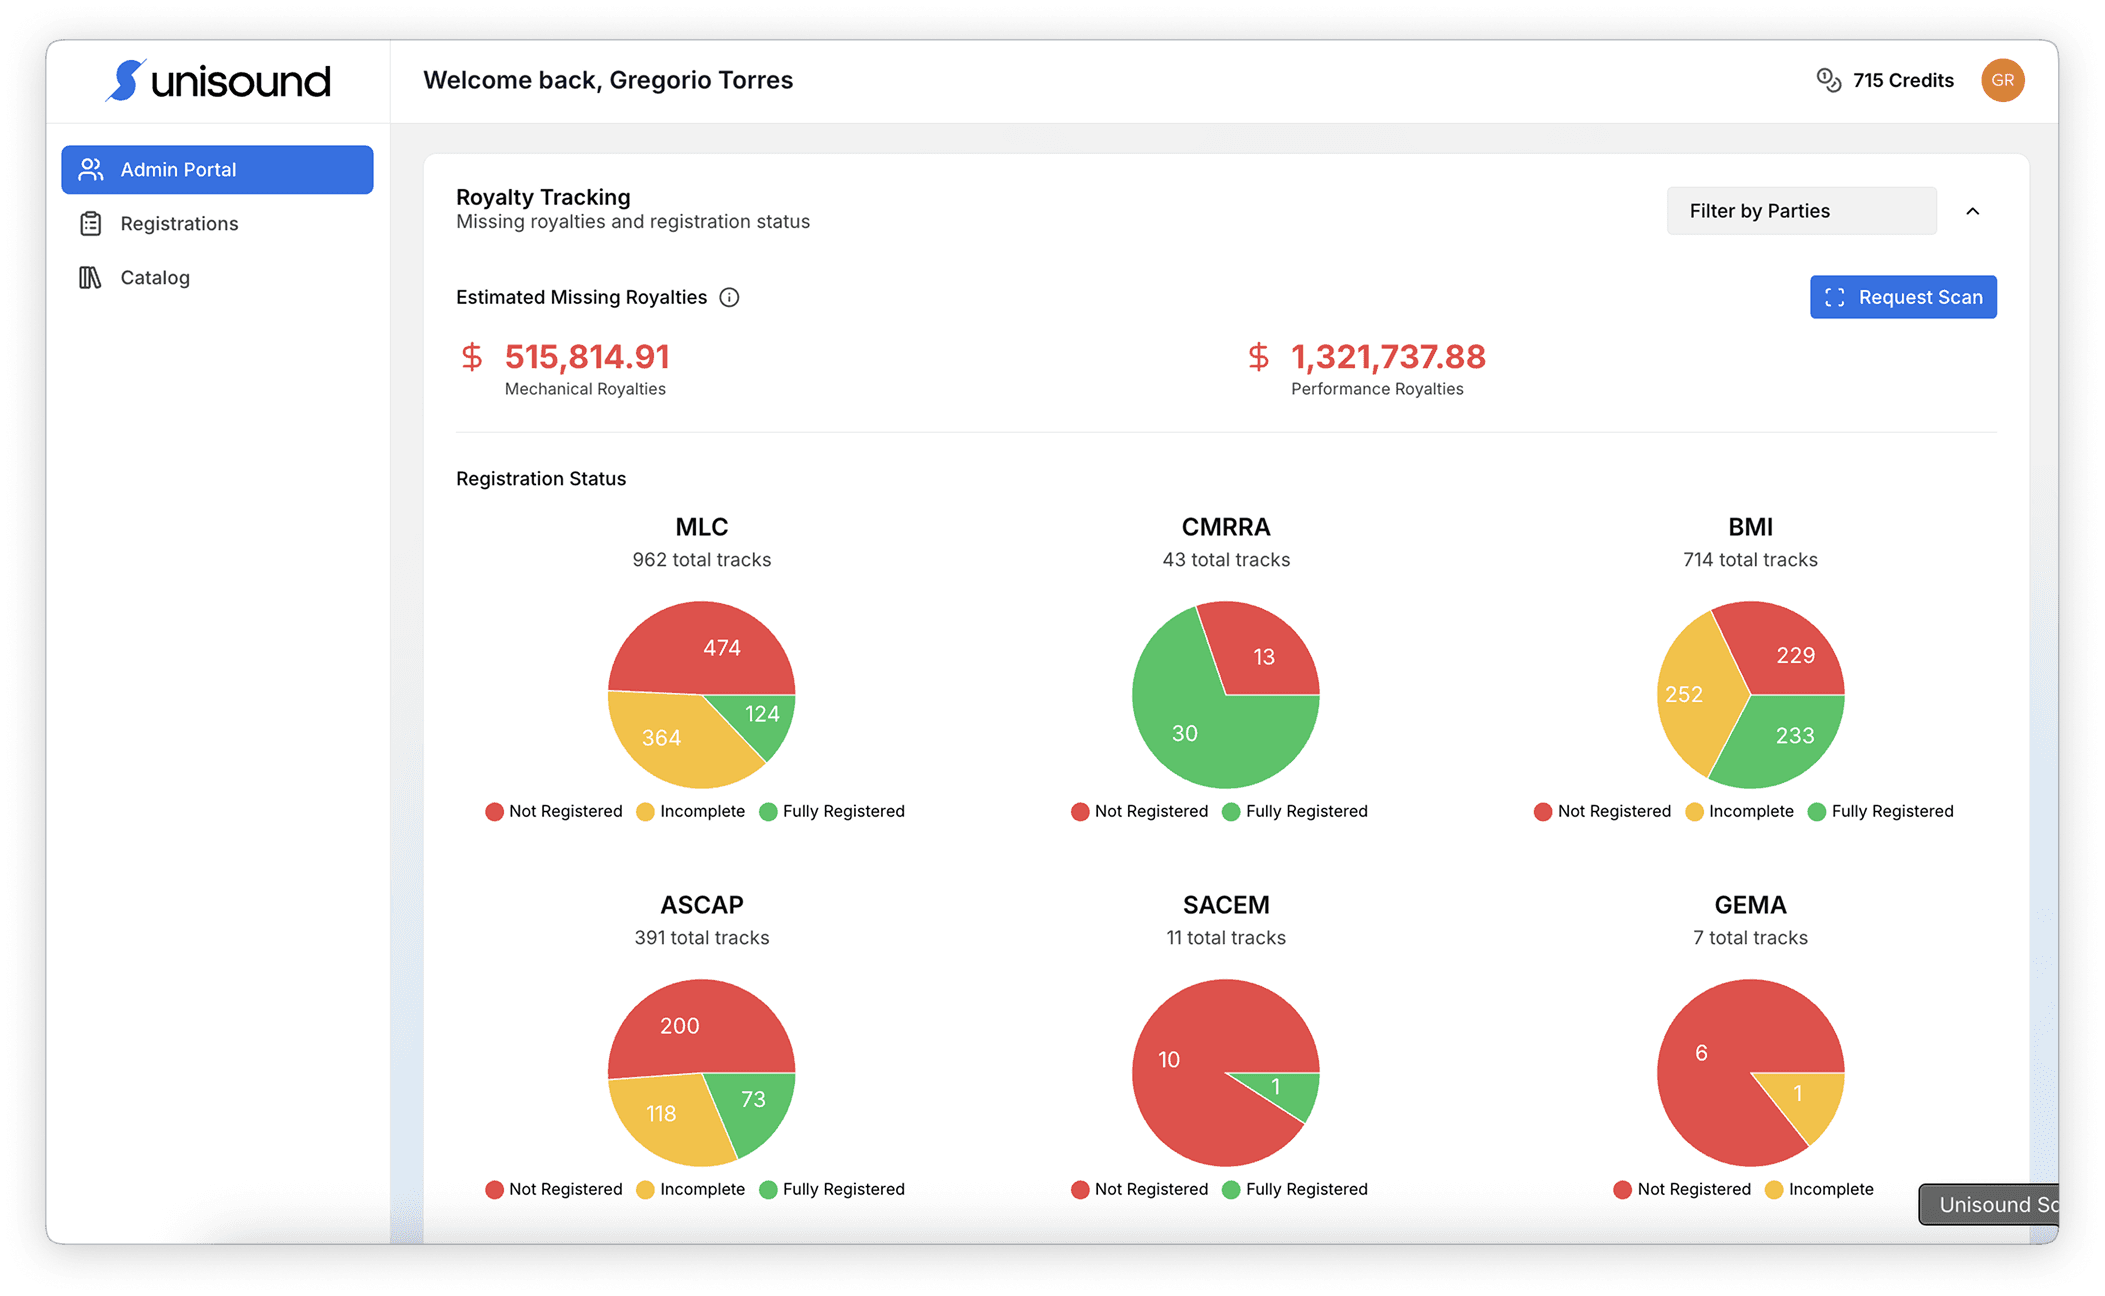Click the 715 Credits label

click(1902, 80)
